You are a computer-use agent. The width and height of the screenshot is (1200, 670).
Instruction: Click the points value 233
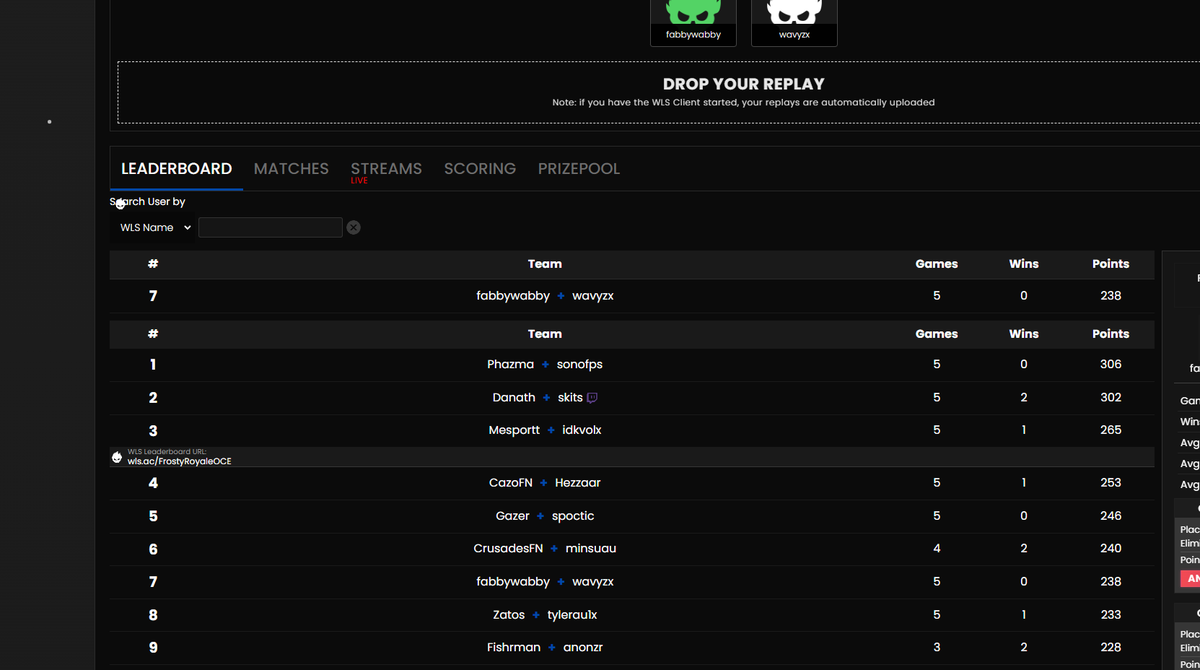click(1111, 615)
